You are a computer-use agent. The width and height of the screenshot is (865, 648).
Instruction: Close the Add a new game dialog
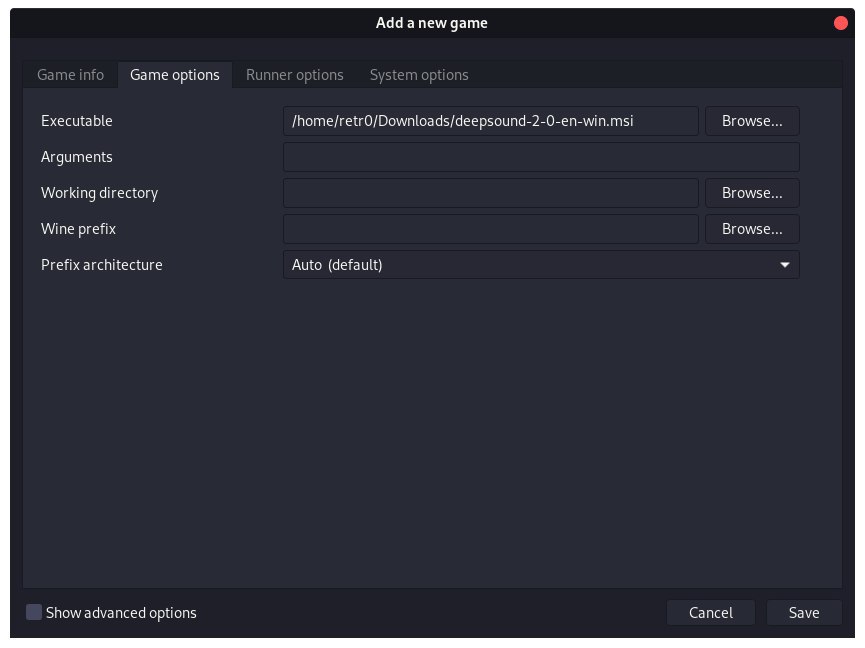tap(841, 23)
